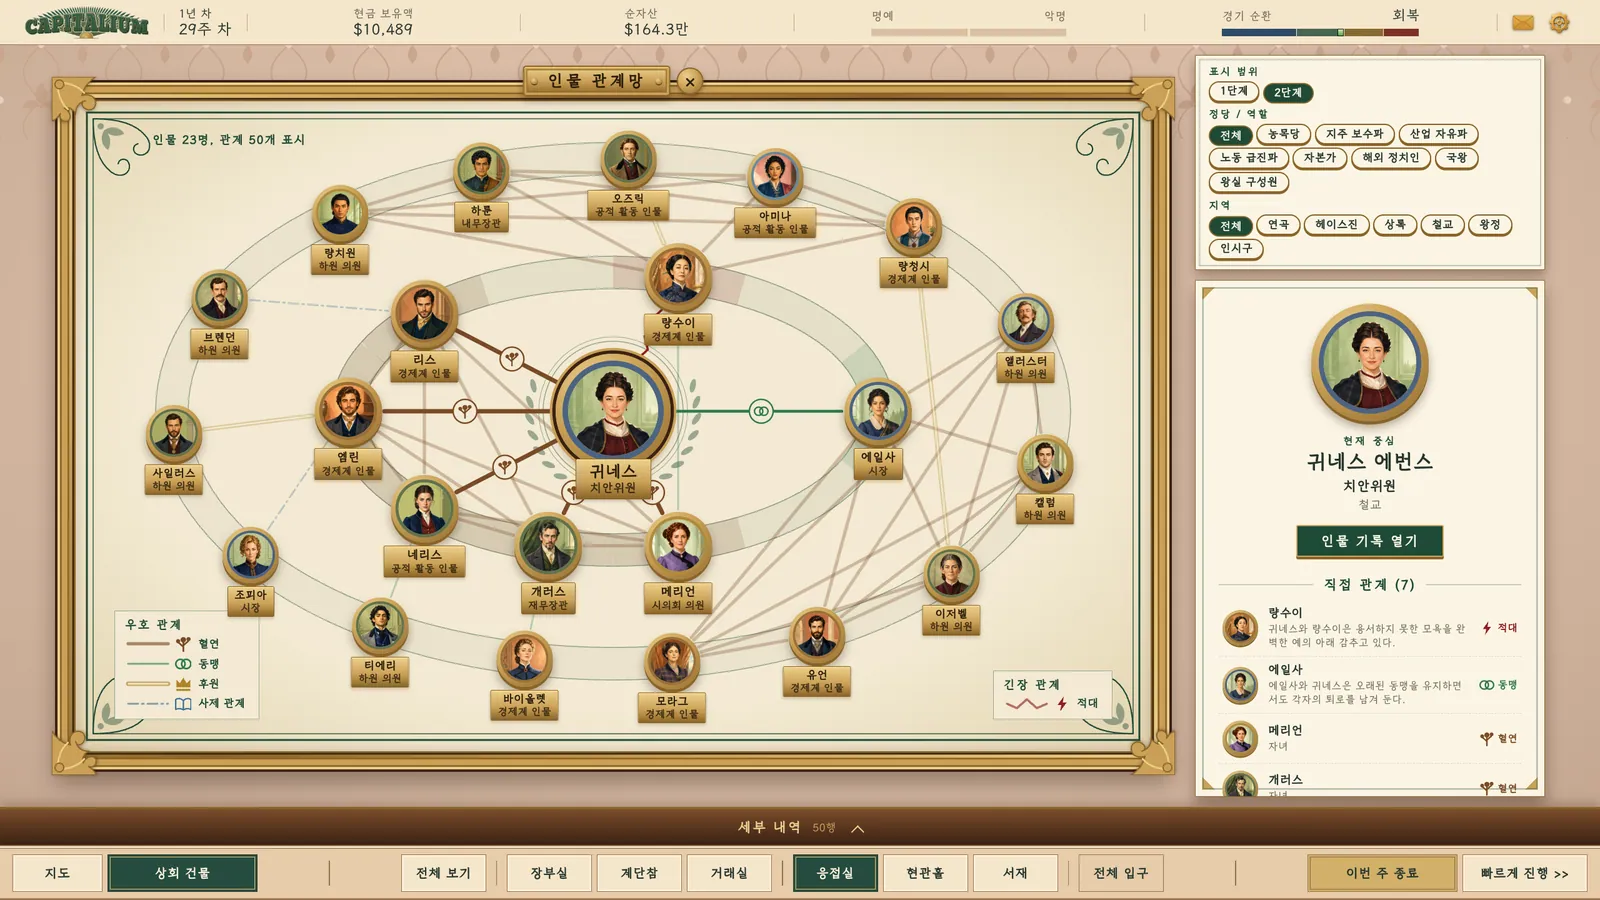Click the kinship icon on 네리스 link
This screenshot has width=1600, height=900.
point(505,466)
